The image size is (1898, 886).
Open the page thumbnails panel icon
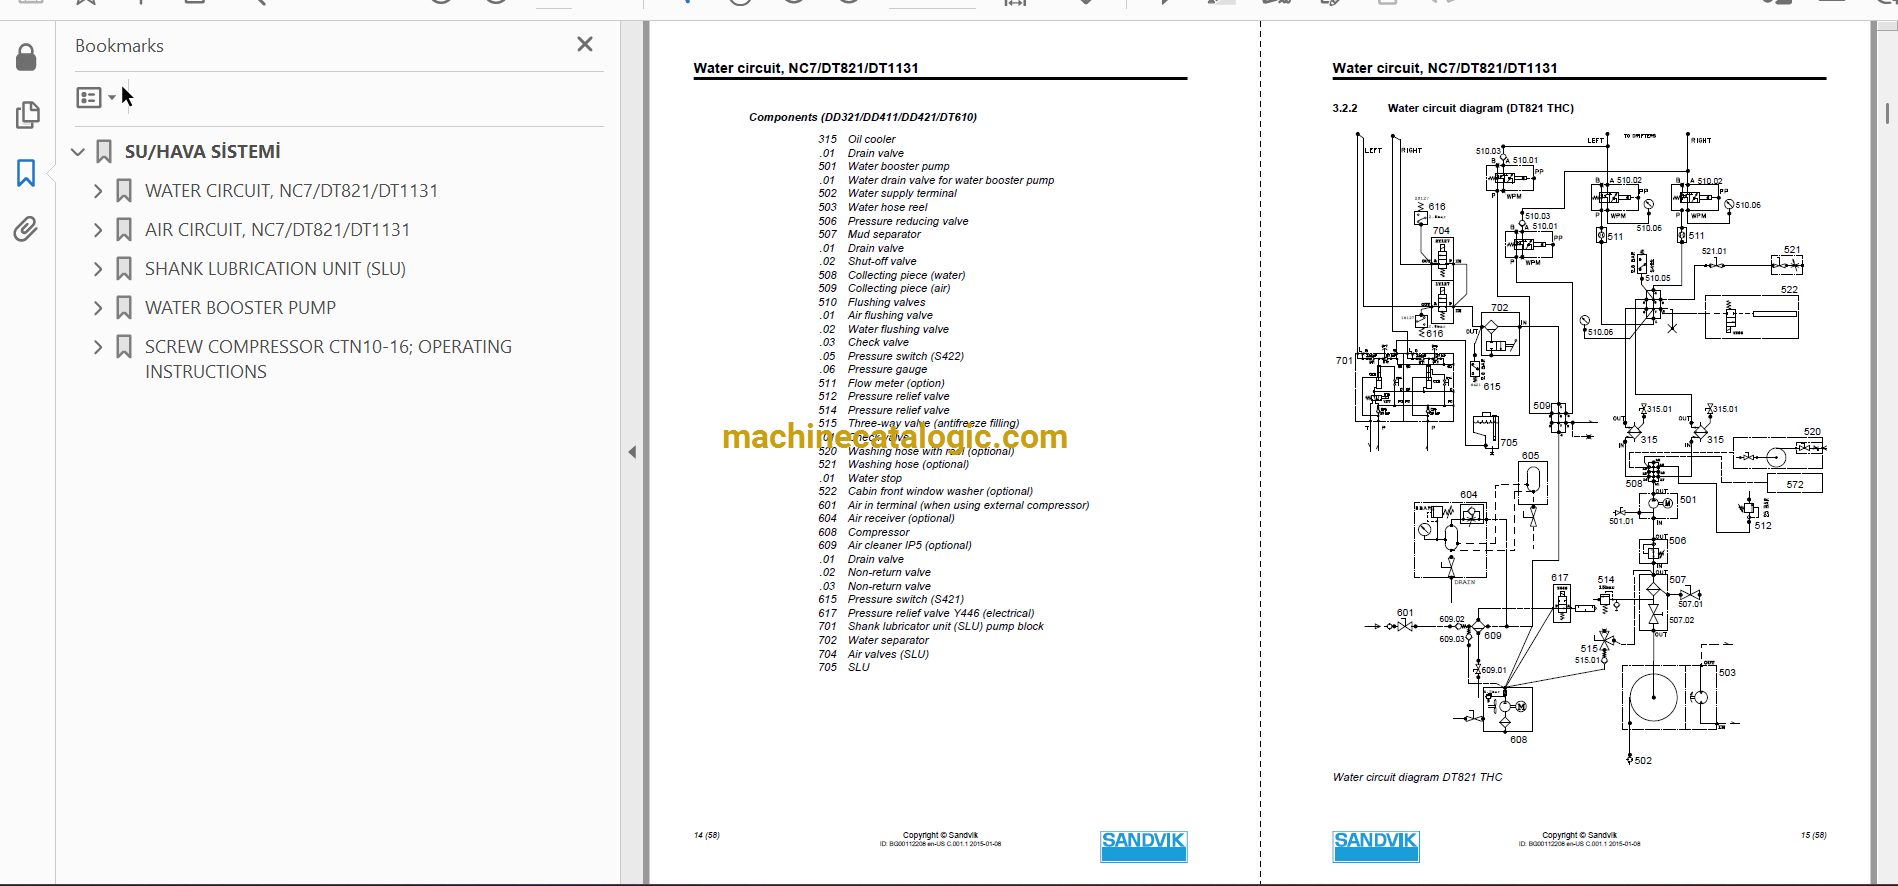point(27,115)
